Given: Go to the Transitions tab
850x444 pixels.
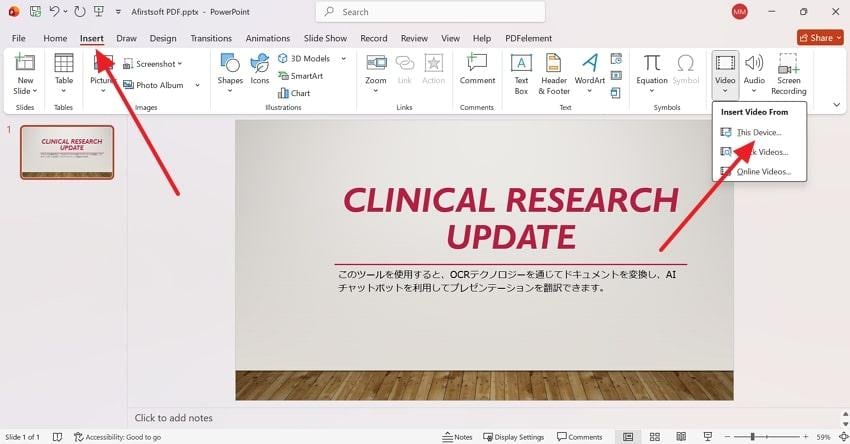Looking at the screenshot, I should pyautogui.click(x=211, y=38).
